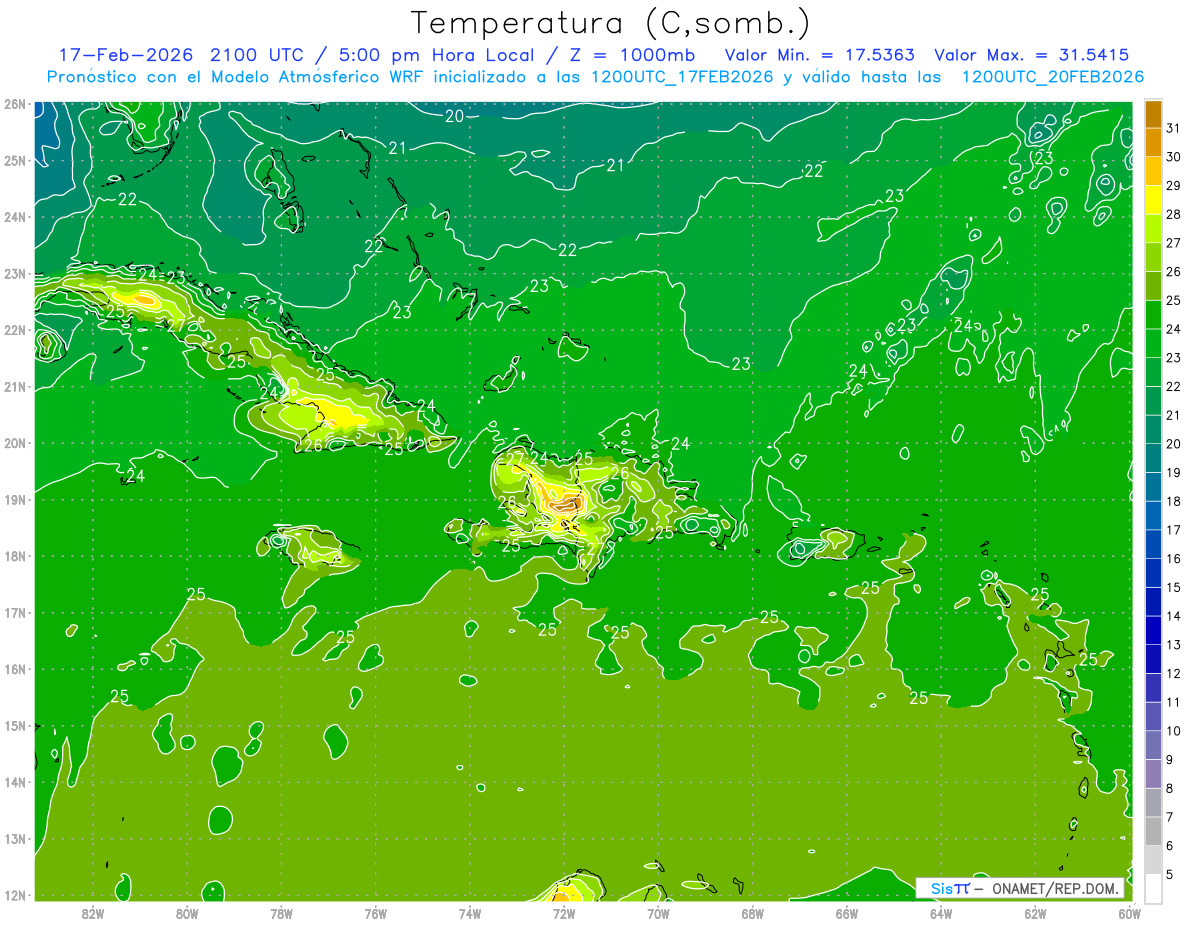The width and height of the screenshot is (1200, 927).
Task: Click the 20N latitude axis label
Action: (14, 443)
